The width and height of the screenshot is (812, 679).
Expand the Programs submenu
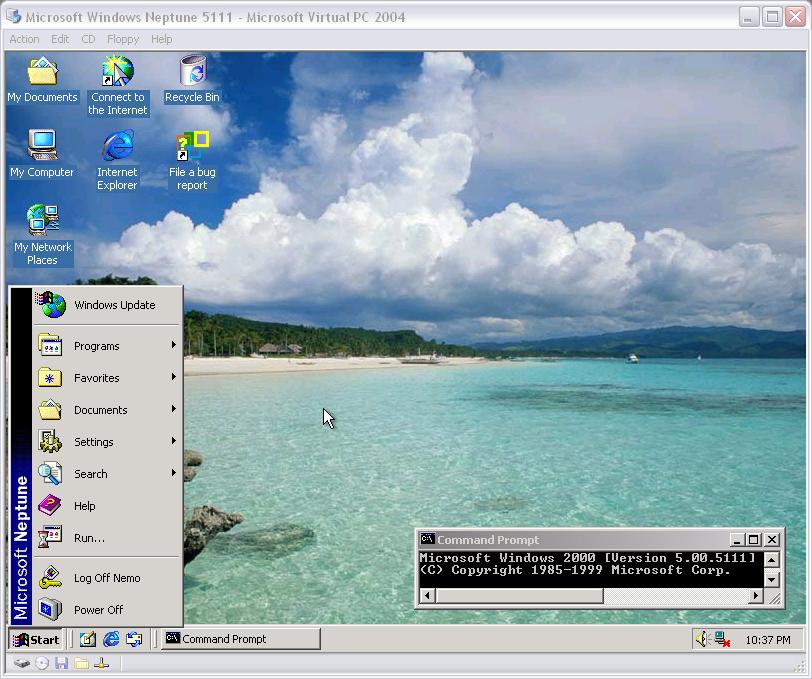107,345
